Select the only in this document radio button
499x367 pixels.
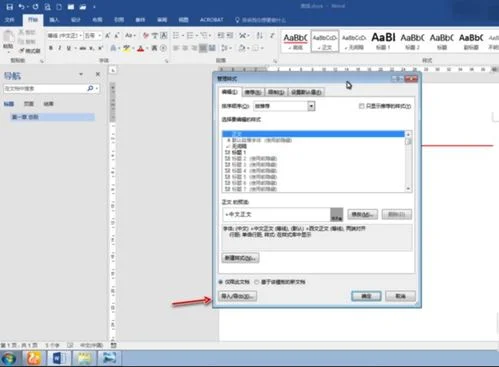coord(221,282)
